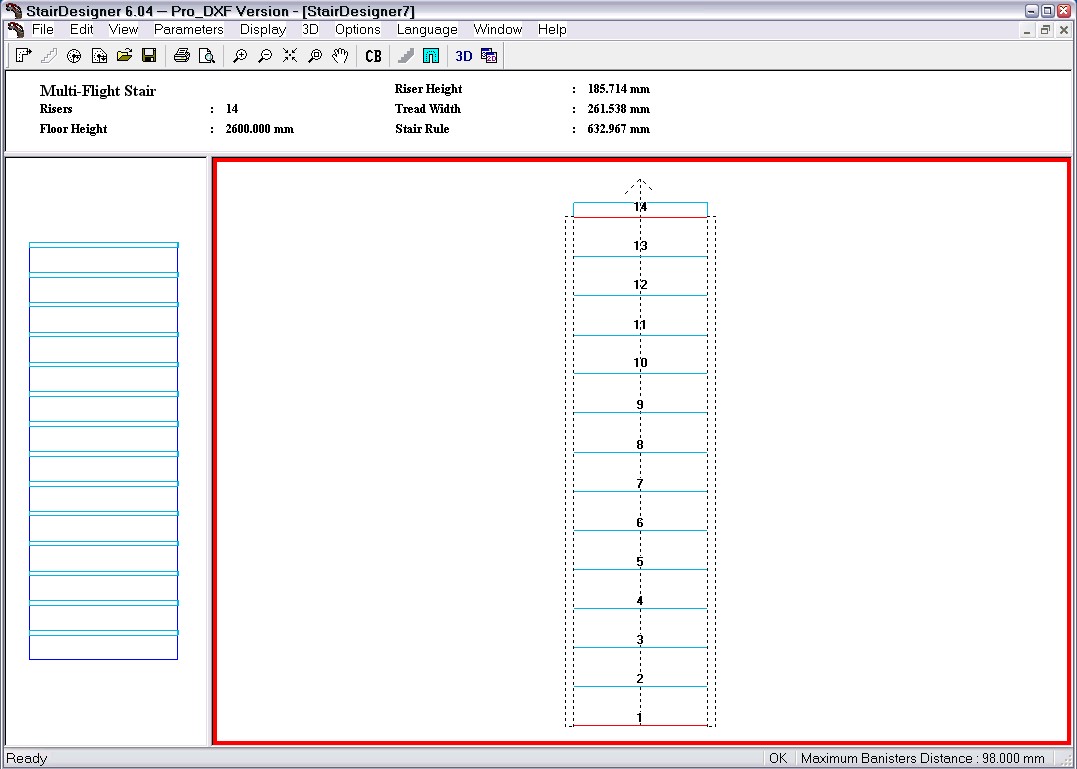Open the Options menu
Screen dimensions: 1077x769
pyautogui.click(x=358, y=30)
